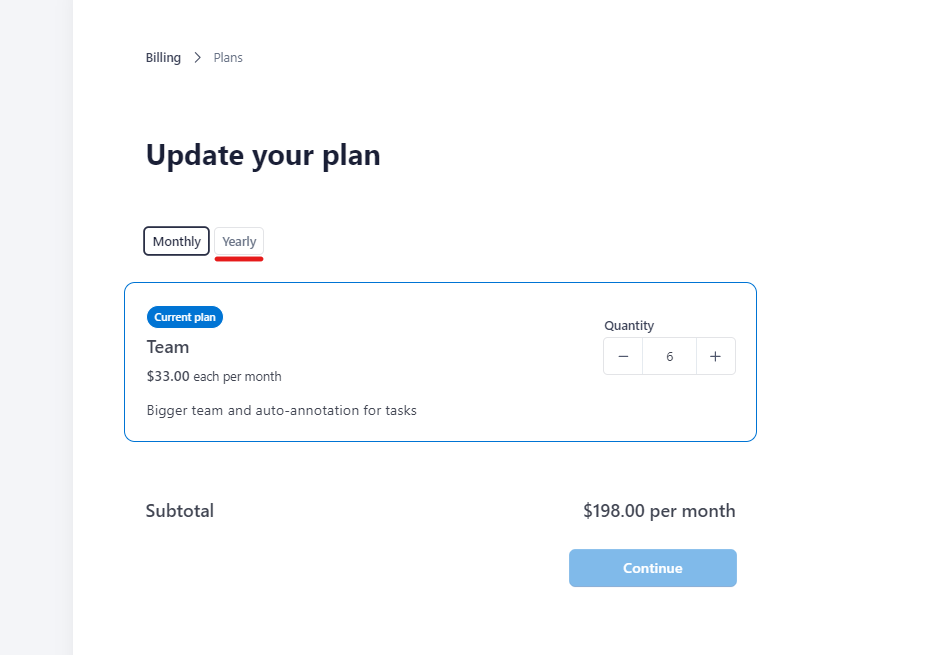Decrease quantity with the minus icon

pyautogui.click(x=623, y=357)
